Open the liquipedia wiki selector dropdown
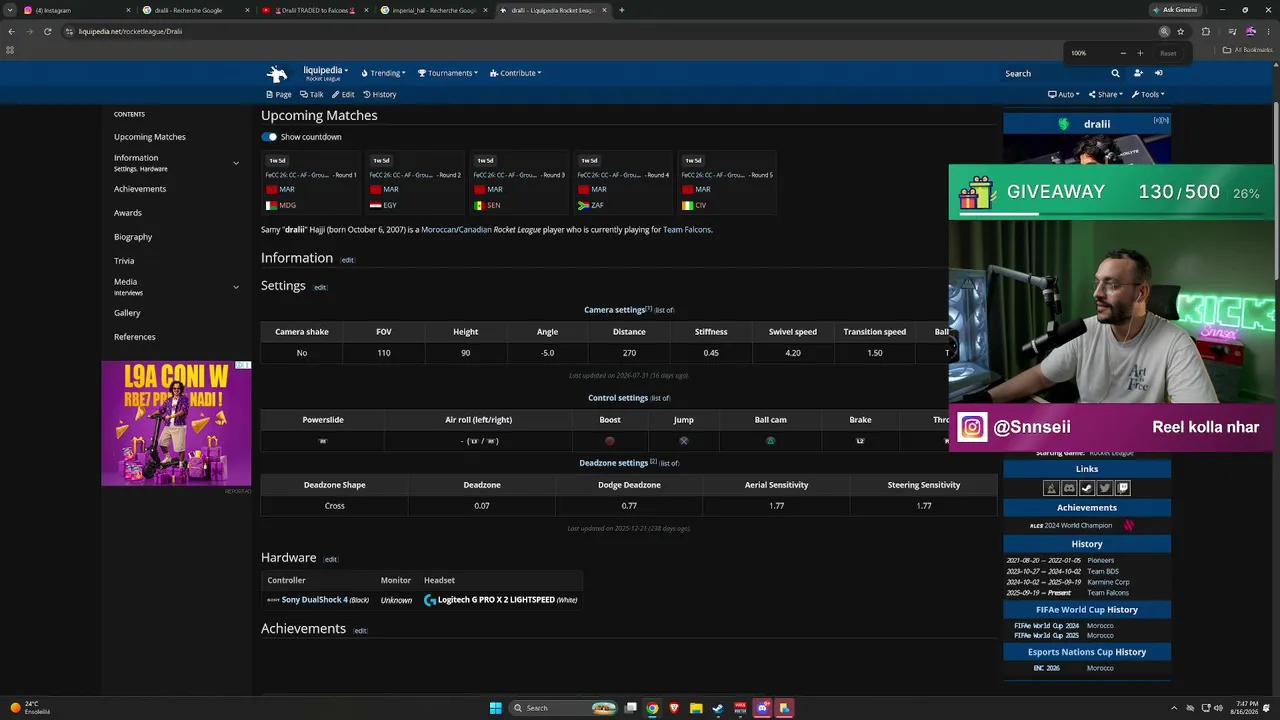Screen dimensions: 1280x720 pyautogui.click(x=325, y=73)
